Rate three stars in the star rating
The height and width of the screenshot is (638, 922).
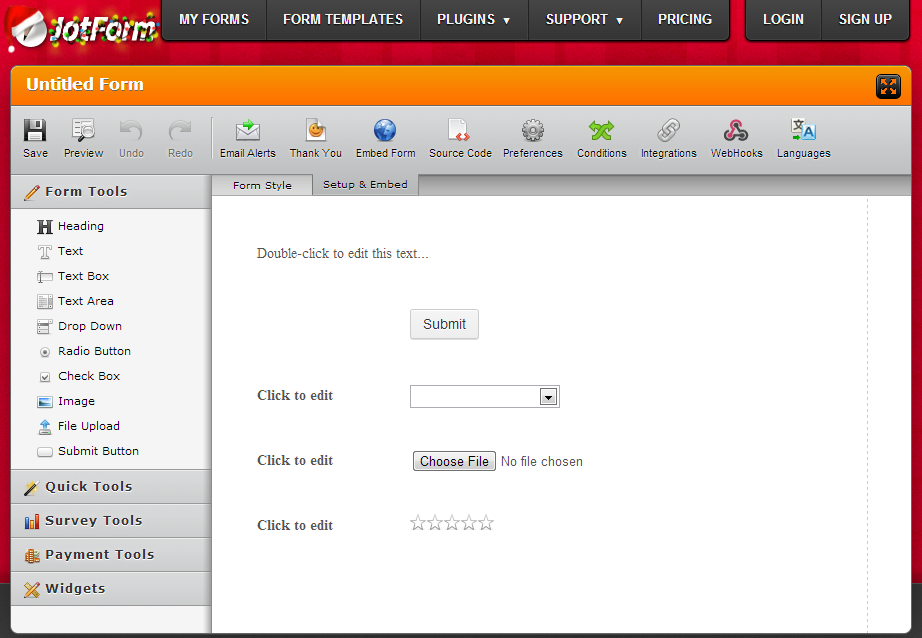(452, 523)
